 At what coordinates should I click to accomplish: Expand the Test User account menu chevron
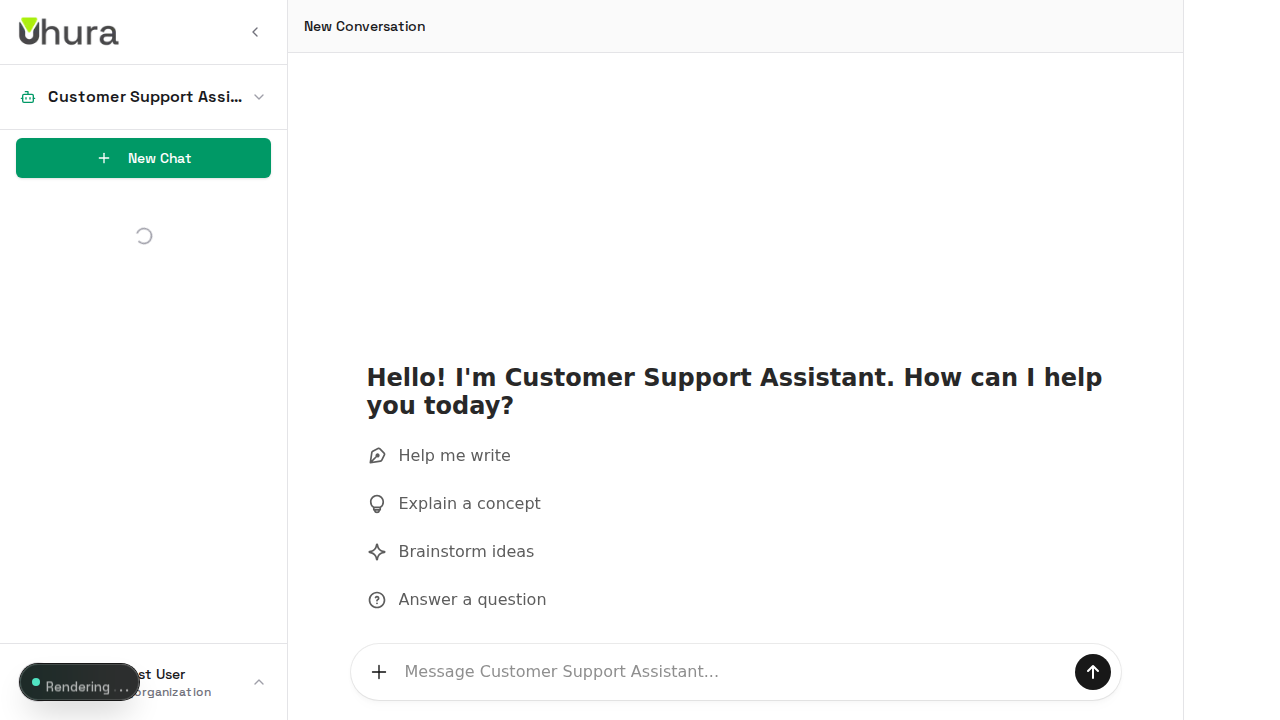pyautogui.click(x=259, y=681)
